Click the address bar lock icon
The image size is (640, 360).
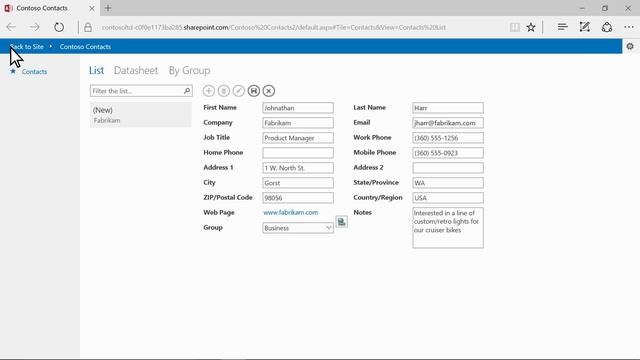88,27
